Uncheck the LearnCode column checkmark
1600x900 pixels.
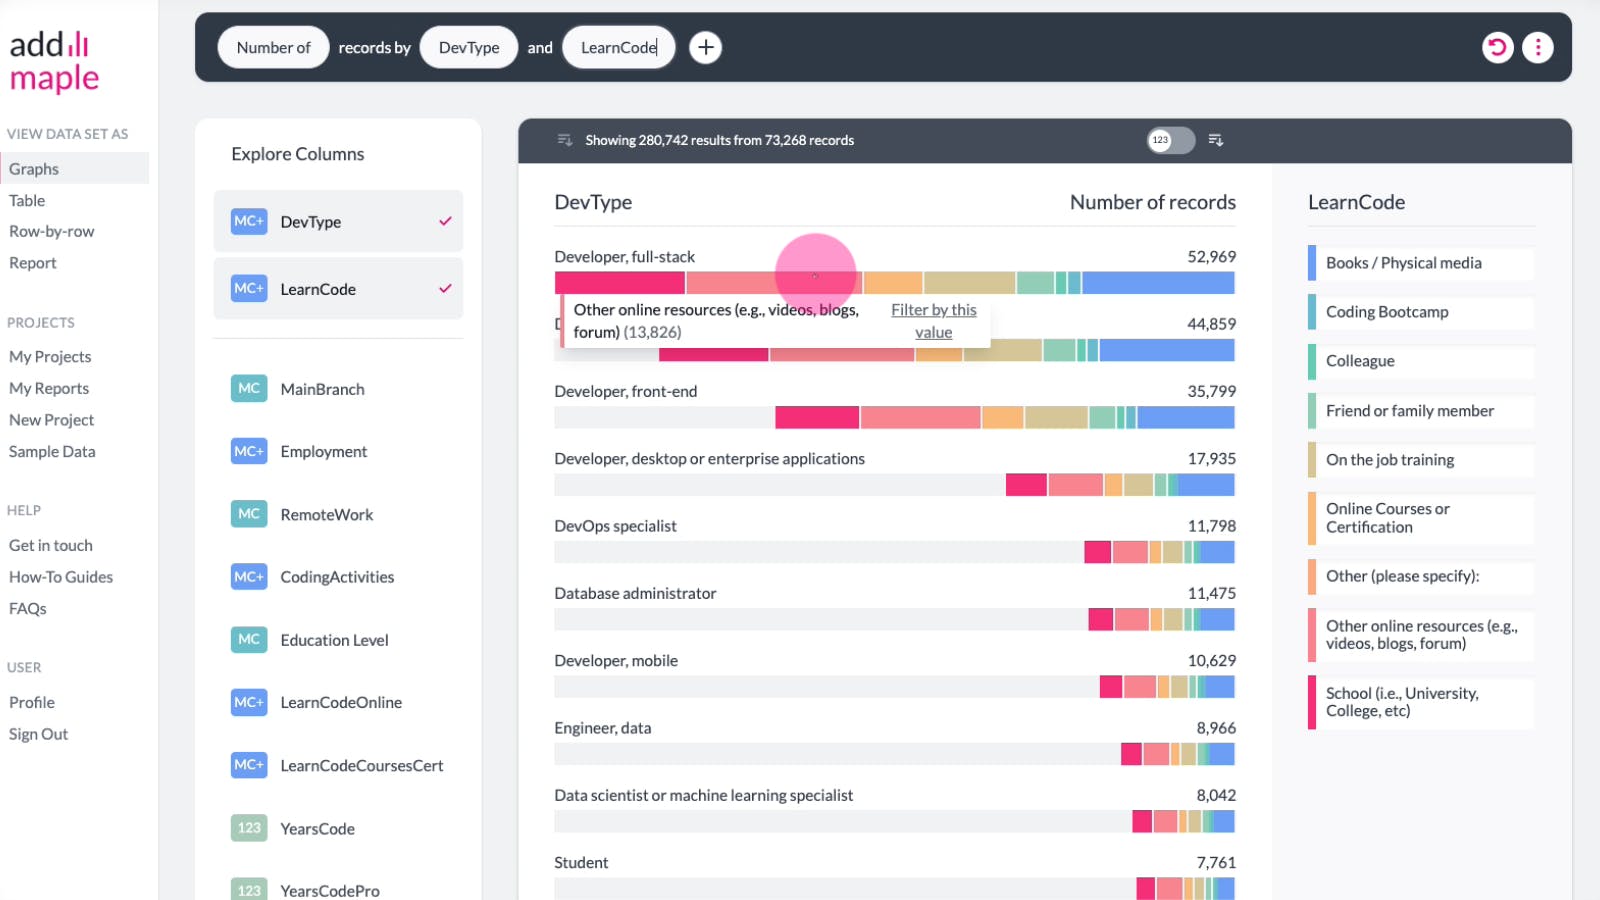pos(445,289)
